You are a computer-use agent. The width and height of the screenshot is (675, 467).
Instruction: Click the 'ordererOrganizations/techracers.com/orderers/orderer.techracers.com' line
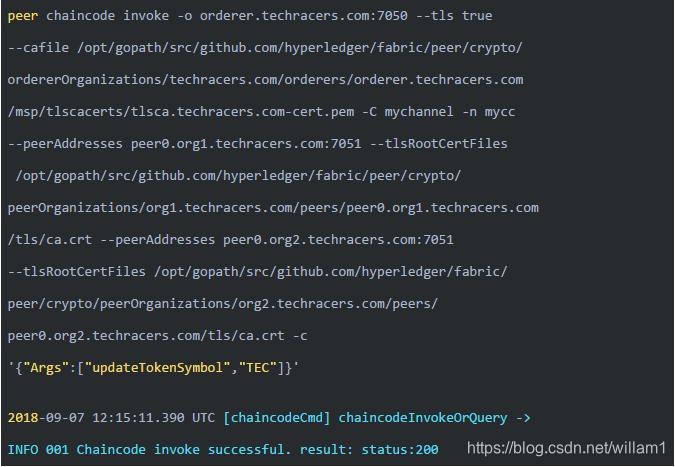coord(266,80)
